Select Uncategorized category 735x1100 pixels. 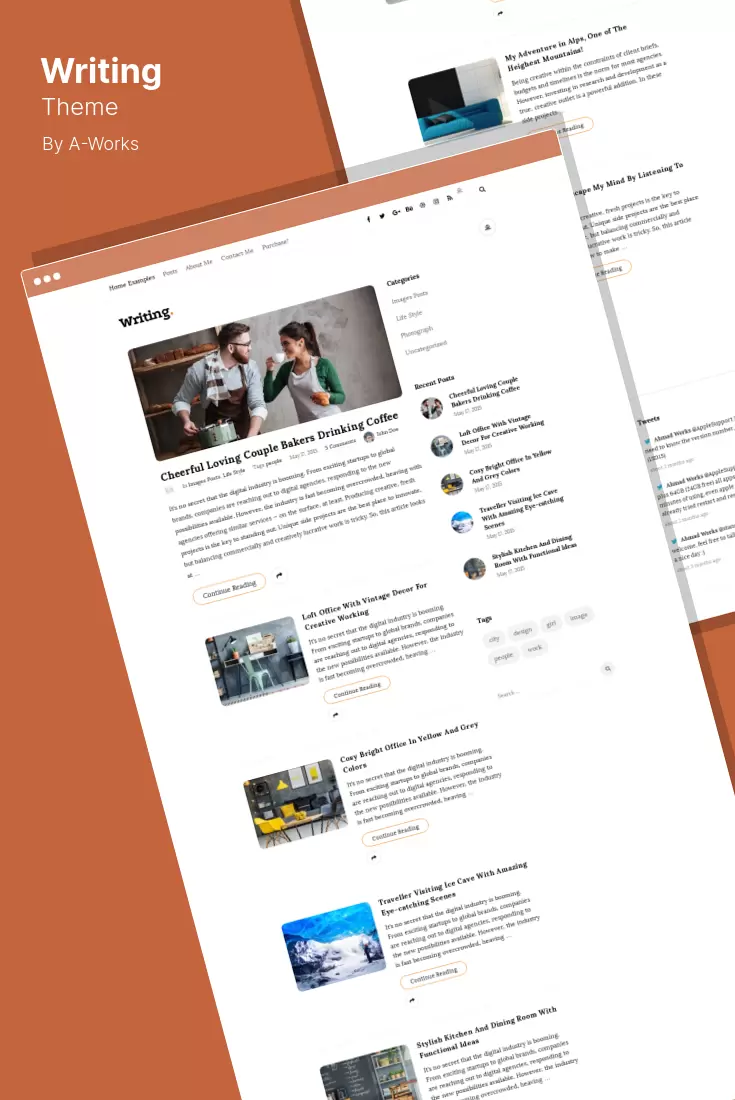tap(426, 347)
